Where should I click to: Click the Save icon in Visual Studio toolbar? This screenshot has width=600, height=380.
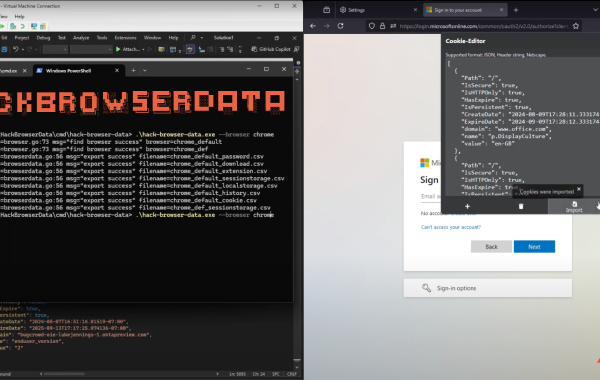click(4, 49)
